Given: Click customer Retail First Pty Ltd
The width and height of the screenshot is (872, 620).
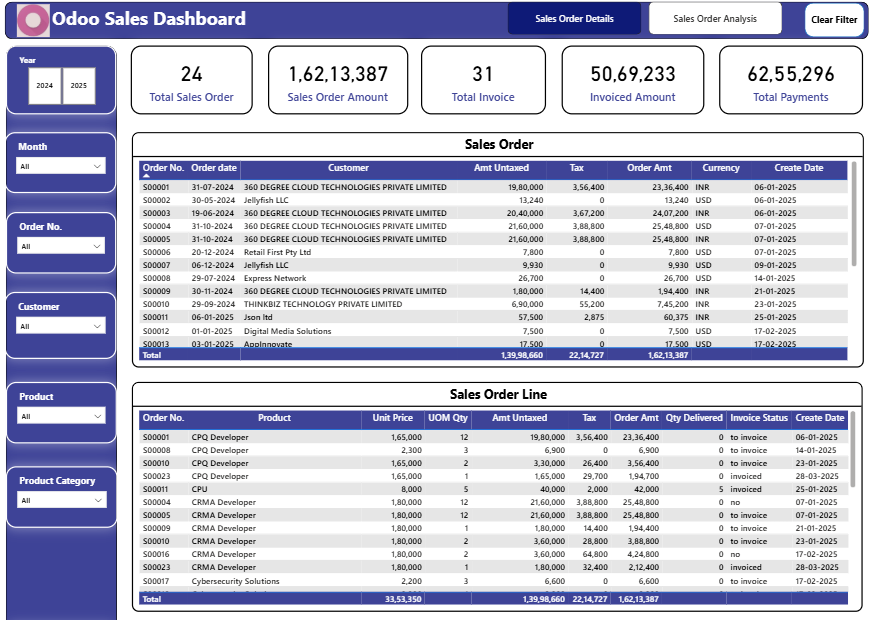Looking at the screenshot, I should click(x=277, y=252).
